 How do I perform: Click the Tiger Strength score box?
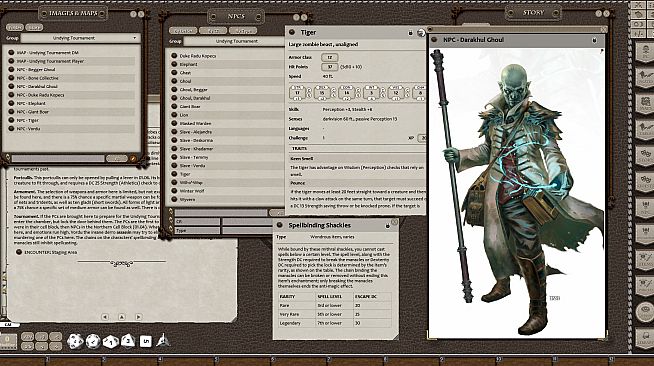point(297,92)
